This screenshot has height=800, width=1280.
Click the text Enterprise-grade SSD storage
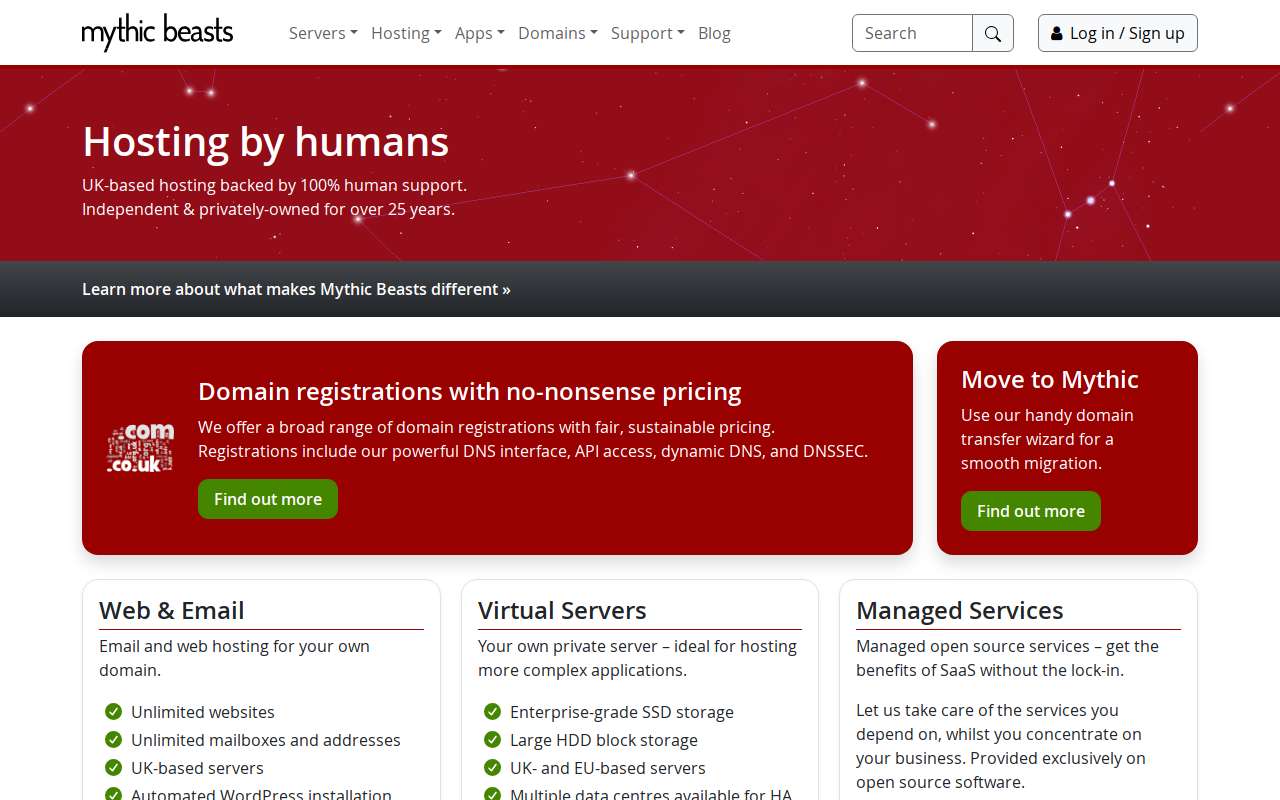(622, 712)
